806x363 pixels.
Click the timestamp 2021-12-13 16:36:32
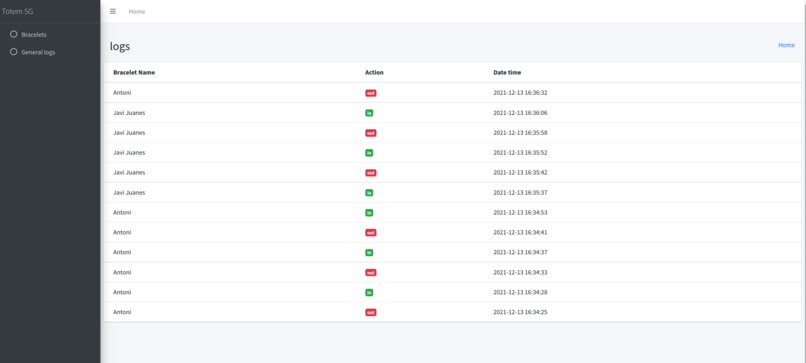[x=520, y=93]
